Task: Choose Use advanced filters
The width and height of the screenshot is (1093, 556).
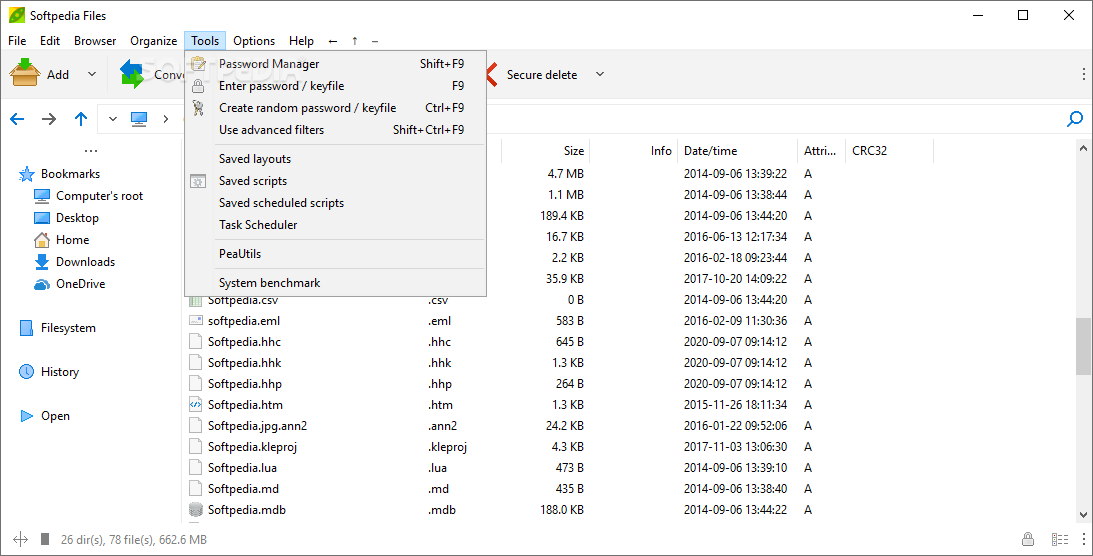Action: point(335,130)
